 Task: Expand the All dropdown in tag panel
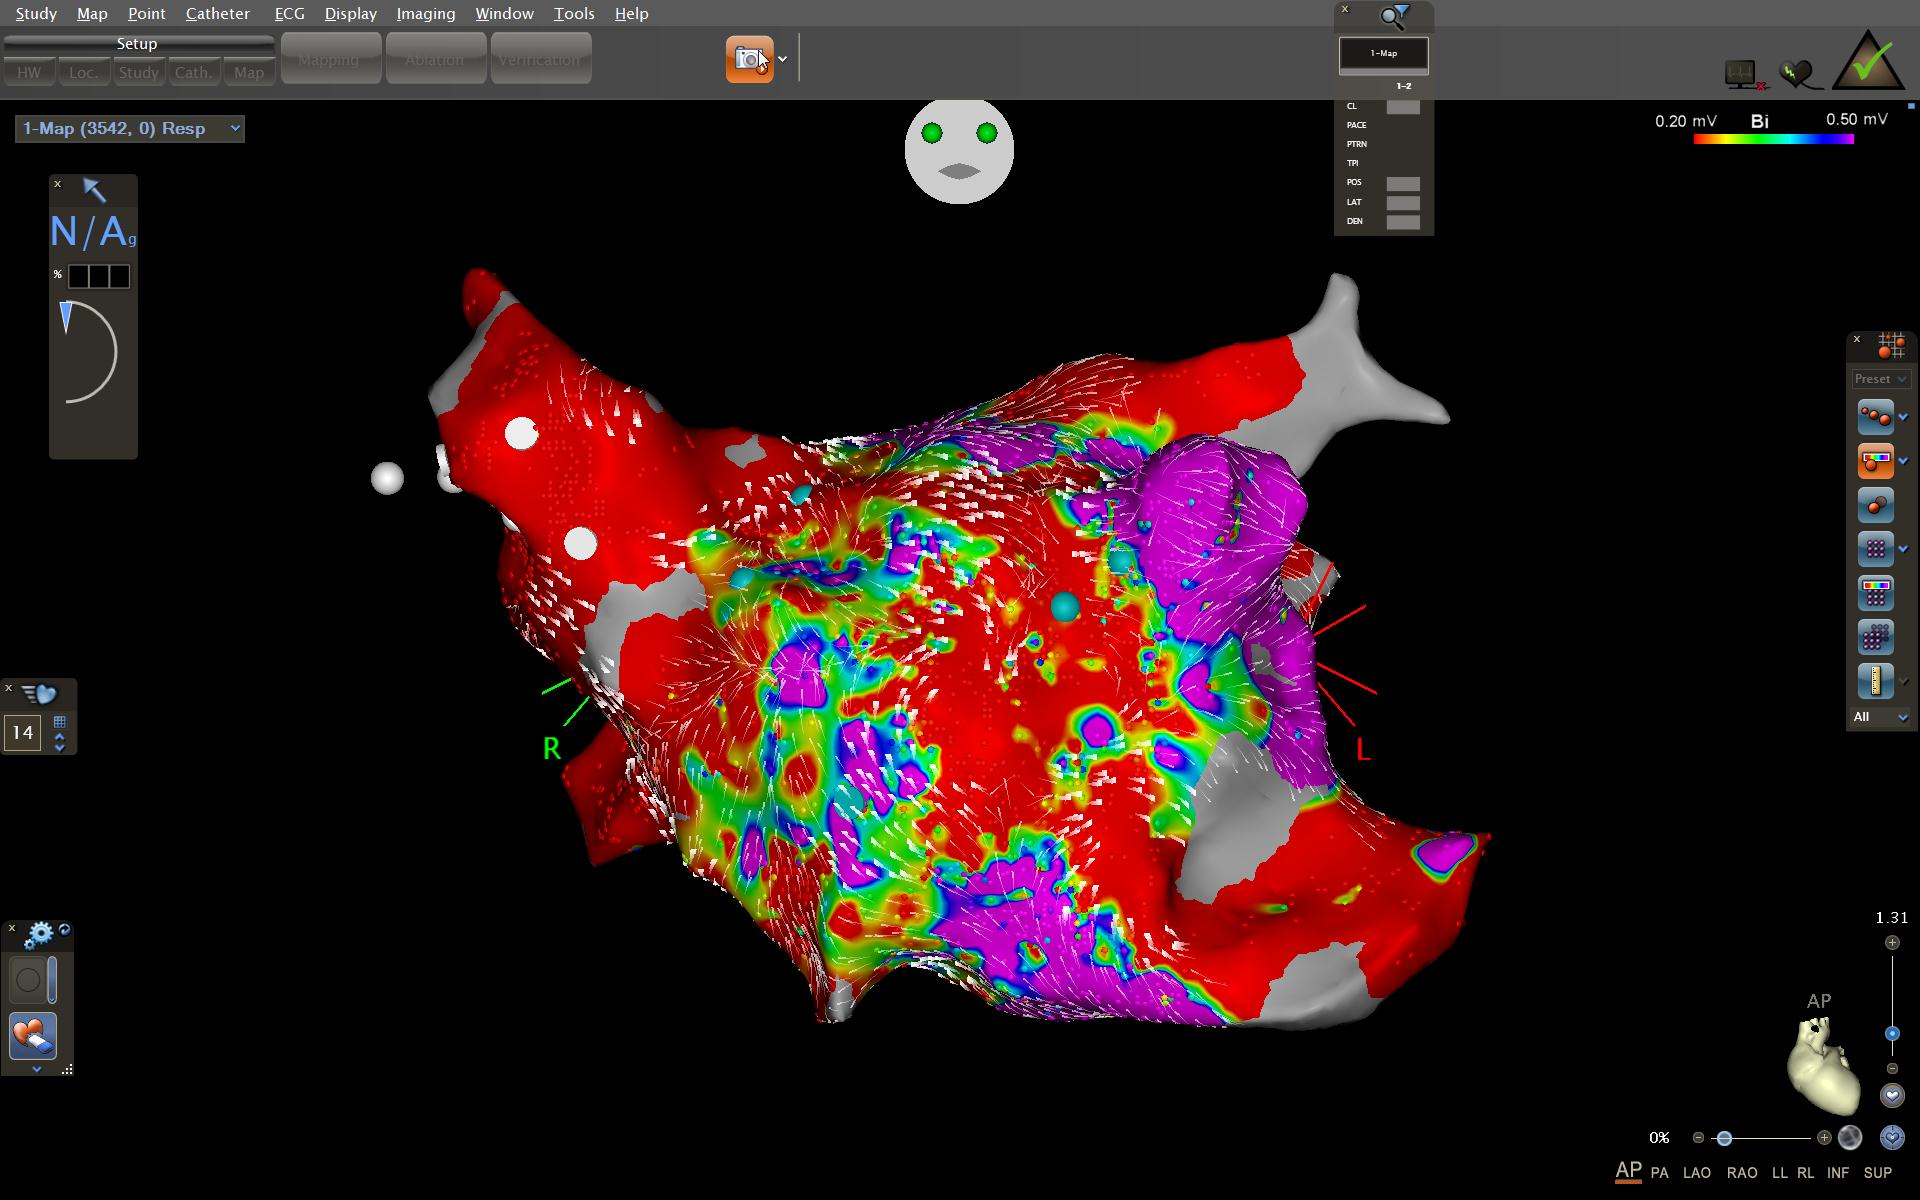tap(1880, 717)
